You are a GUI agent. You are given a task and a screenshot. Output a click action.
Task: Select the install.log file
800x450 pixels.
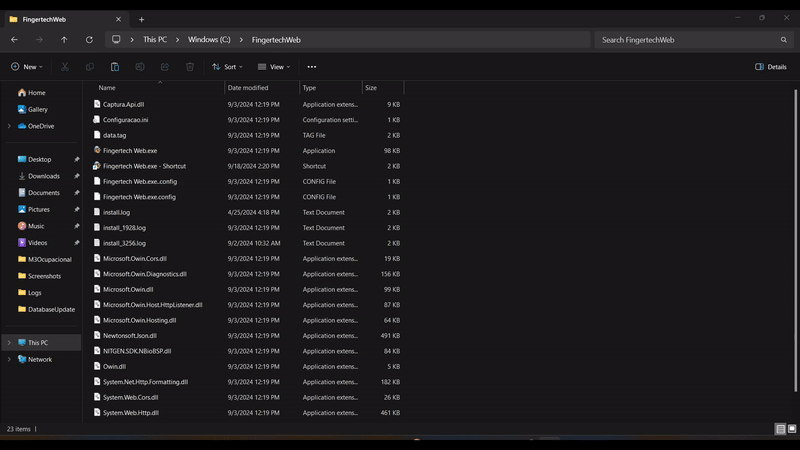click(116, 212)
